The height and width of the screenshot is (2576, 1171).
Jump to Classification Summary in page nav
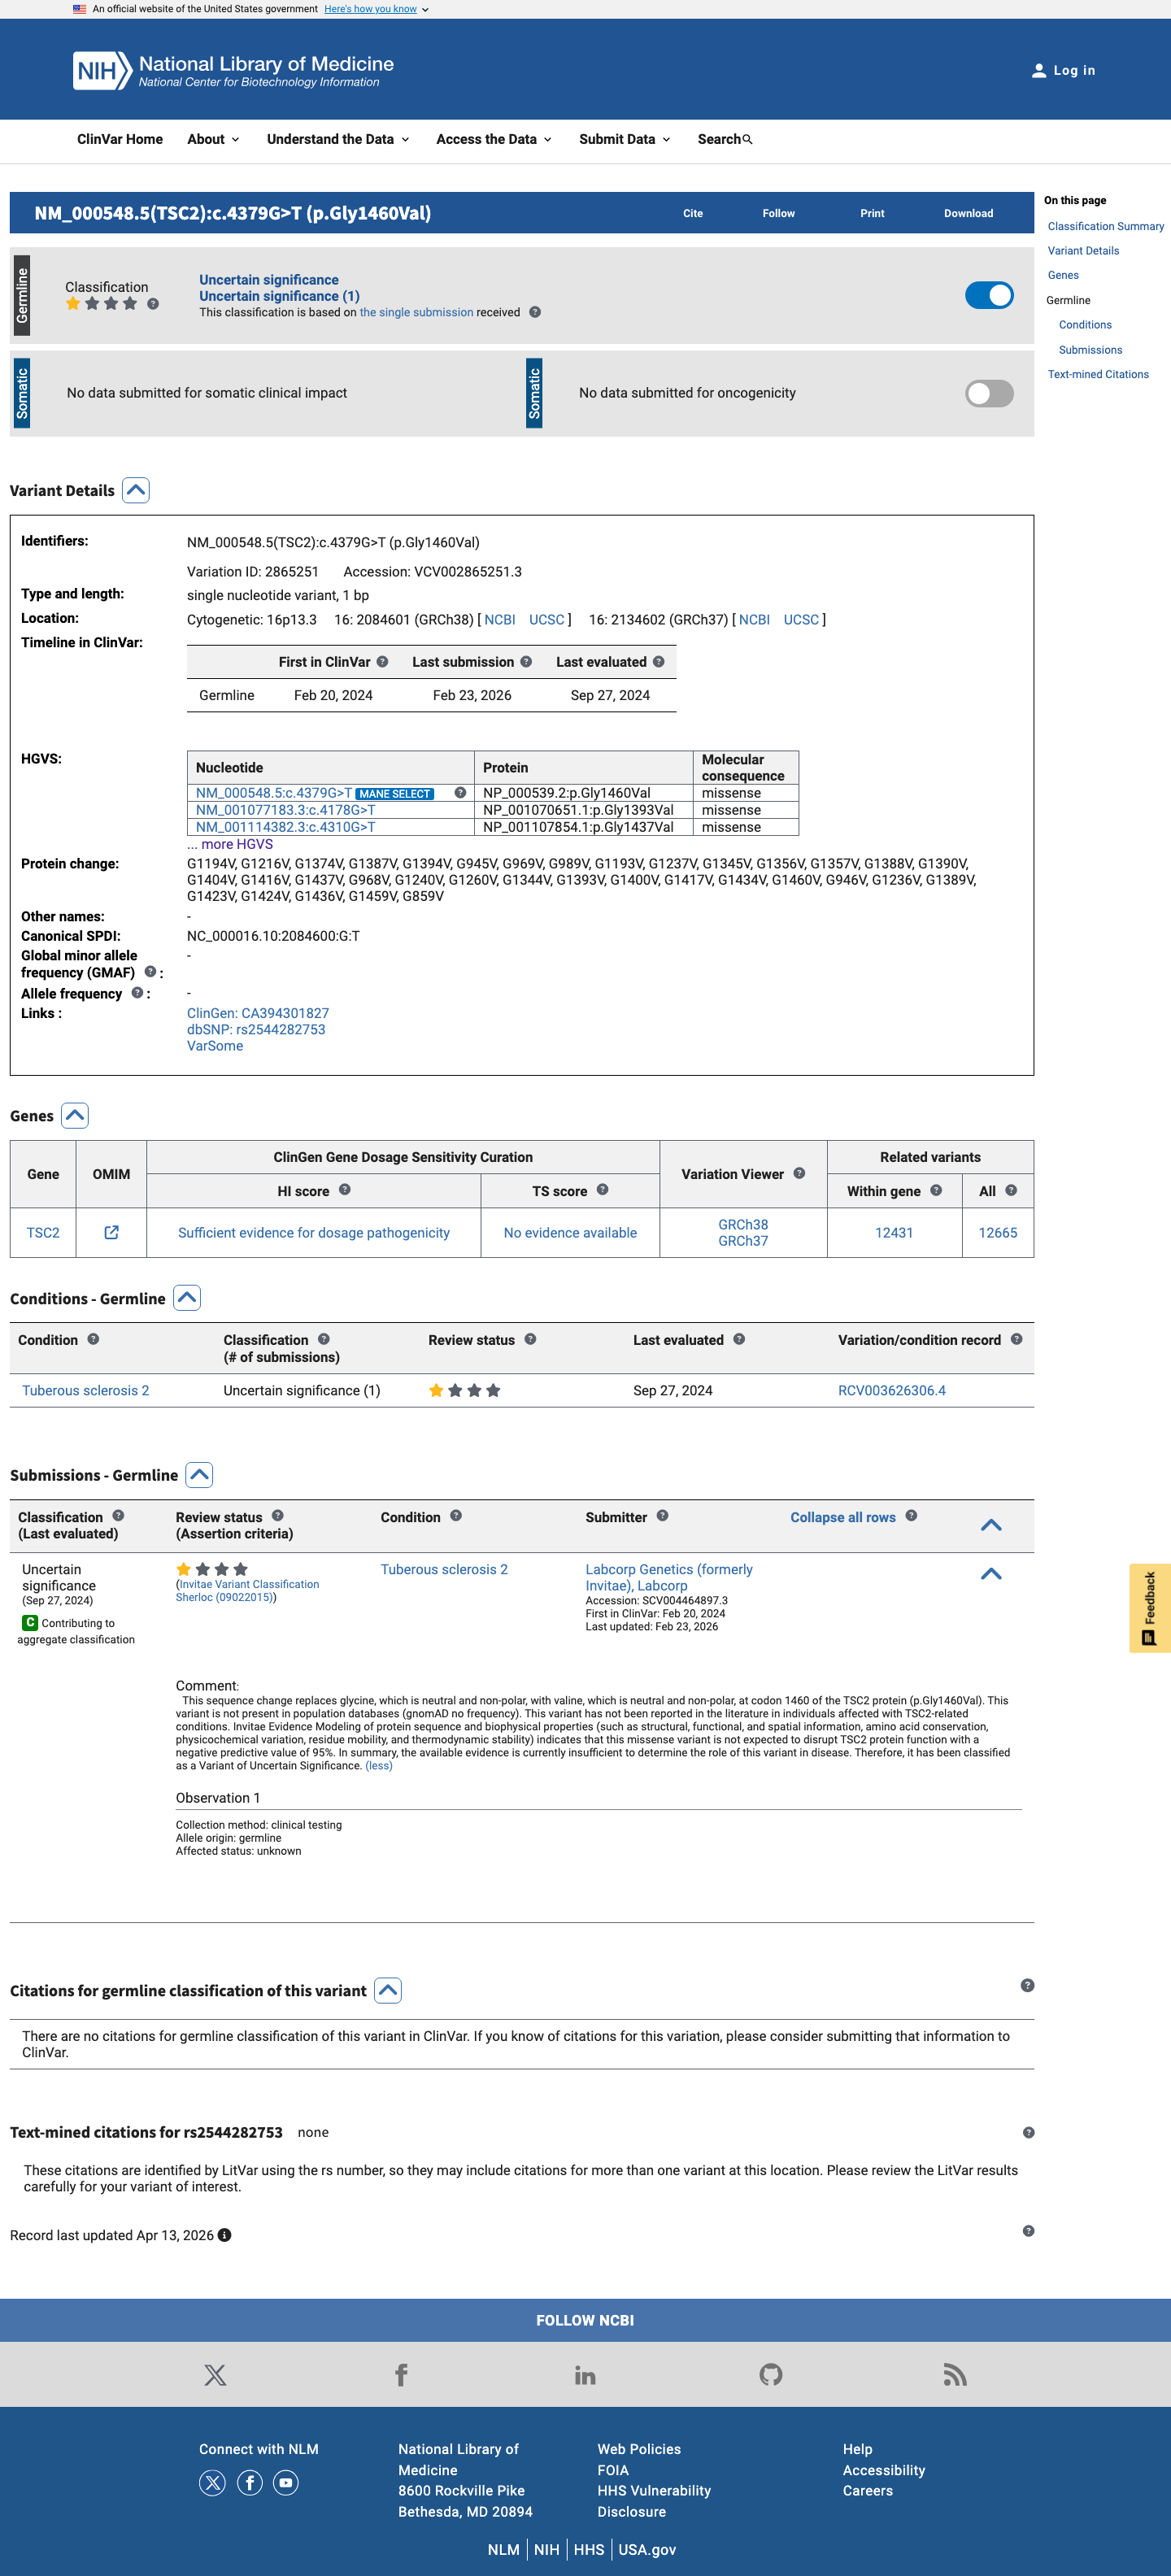1105,227
